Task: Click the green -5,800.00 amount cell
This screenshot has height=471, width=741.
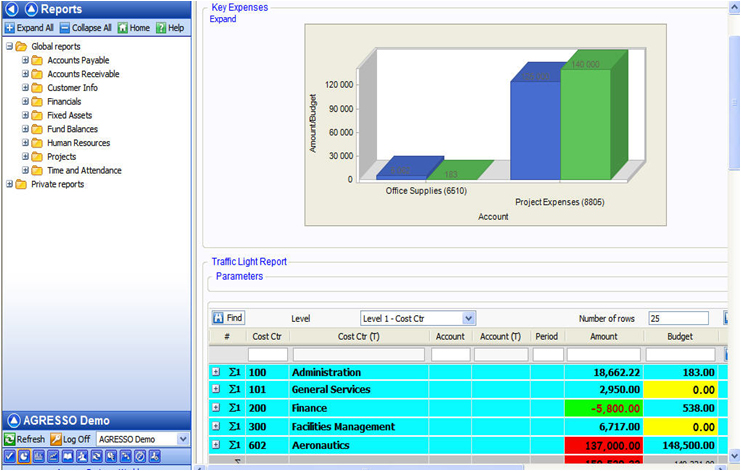Action: (x=603, y=408)
